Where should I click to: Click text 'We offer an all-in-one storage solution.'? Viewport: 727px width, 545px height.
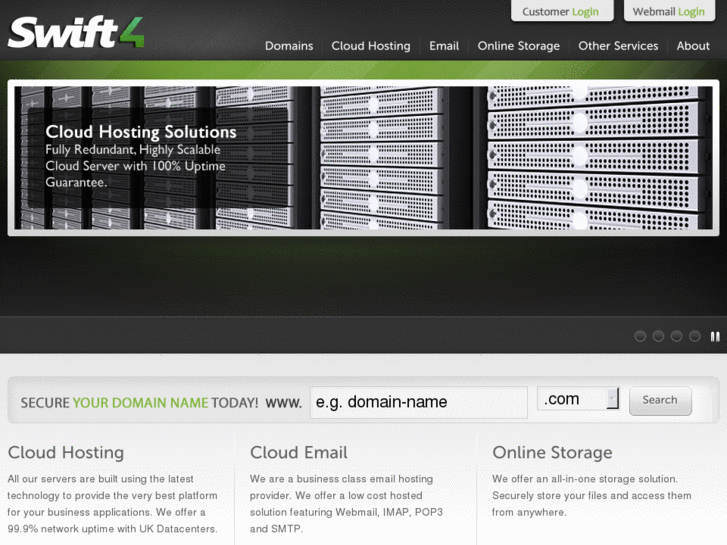pos(585,479)
